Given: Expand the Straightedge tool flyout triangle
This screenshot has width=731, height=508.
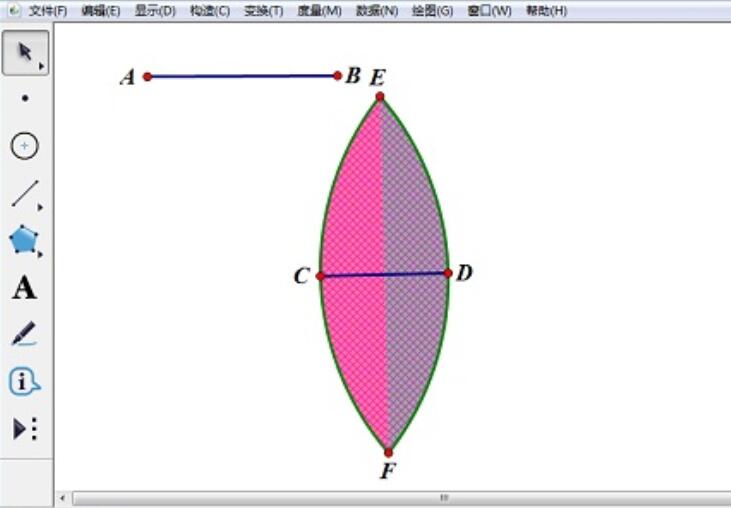Looking at the screenshot, I should click(41, 207).
